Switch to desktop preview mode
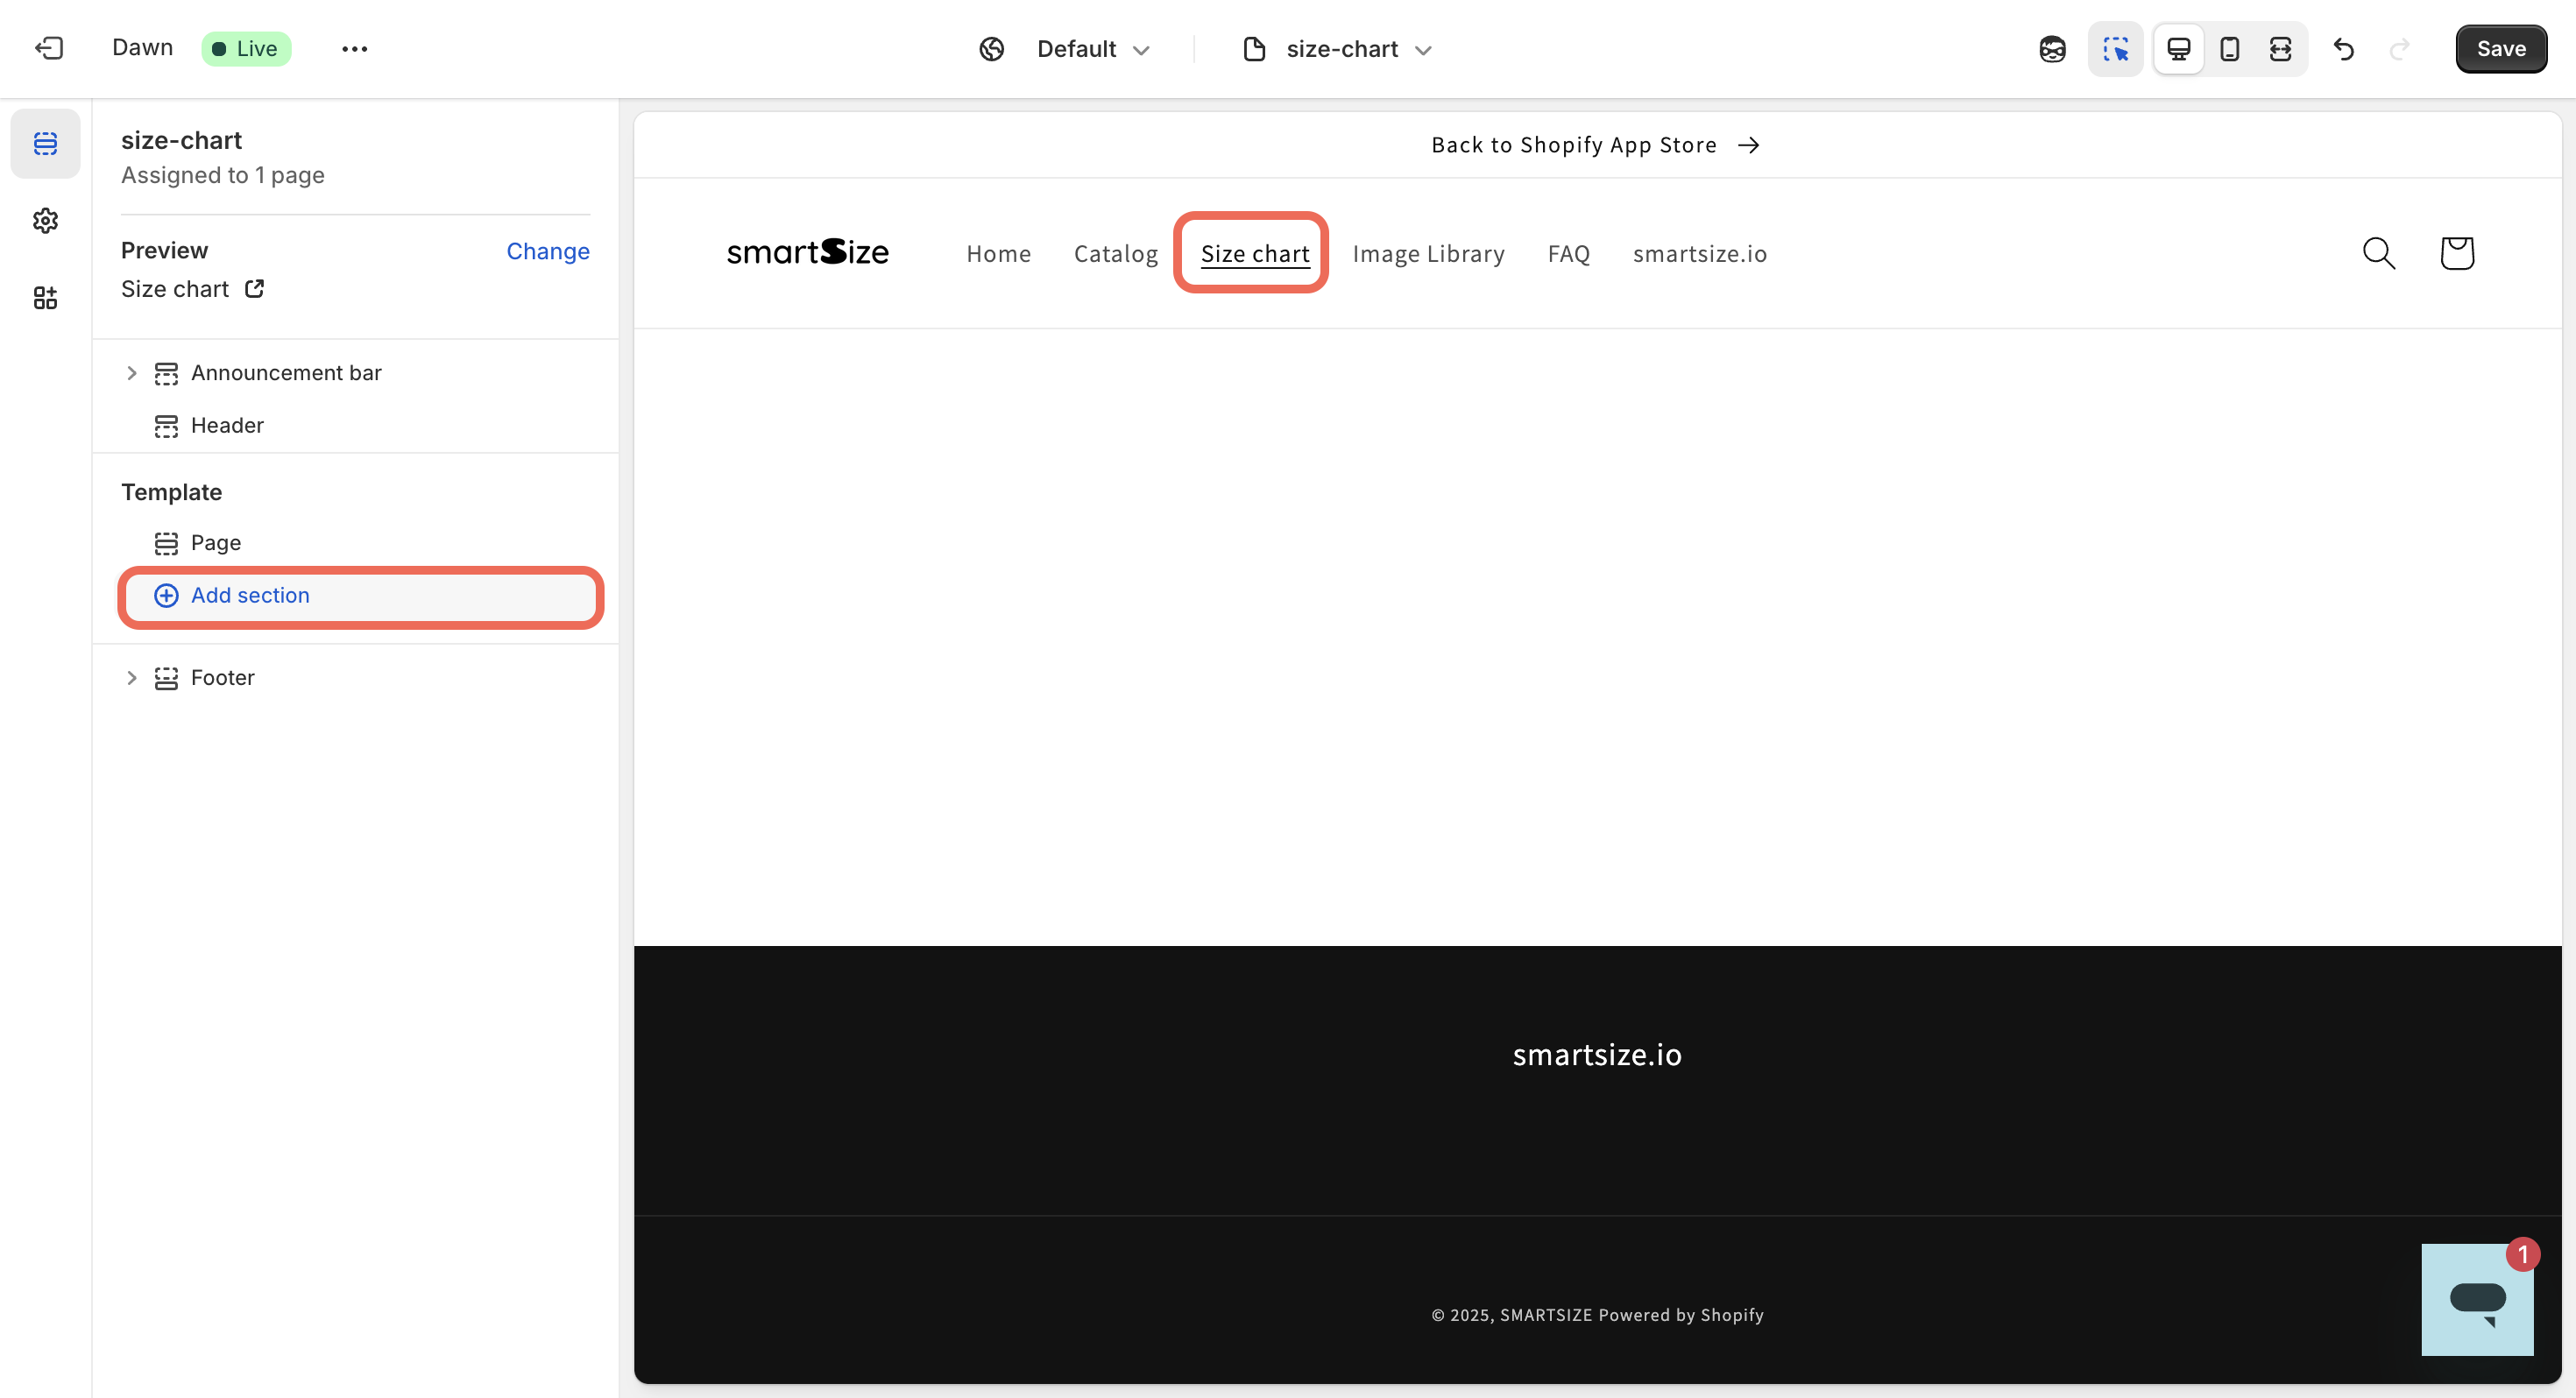This screenshot has height=1398, width=2576. [2178, 48]
